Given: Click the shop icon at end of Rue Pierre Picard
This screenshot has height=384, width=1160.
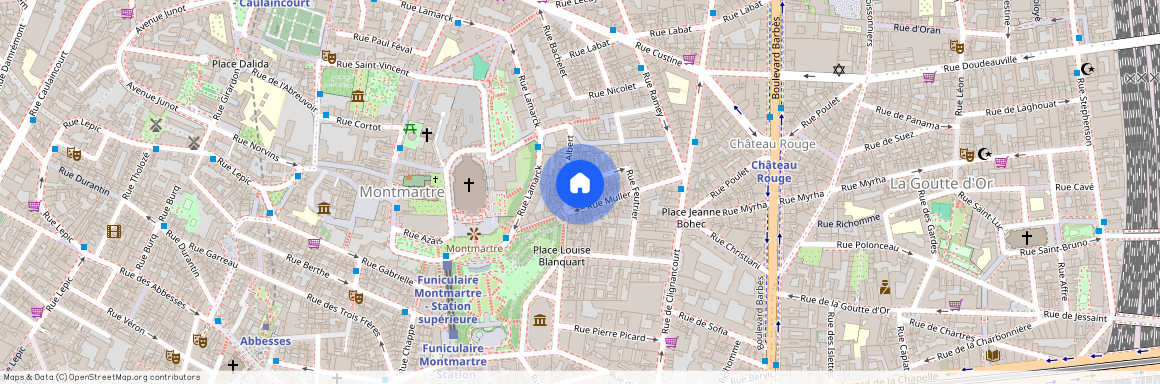Looking at the screenshot, I should pos(672,342).
